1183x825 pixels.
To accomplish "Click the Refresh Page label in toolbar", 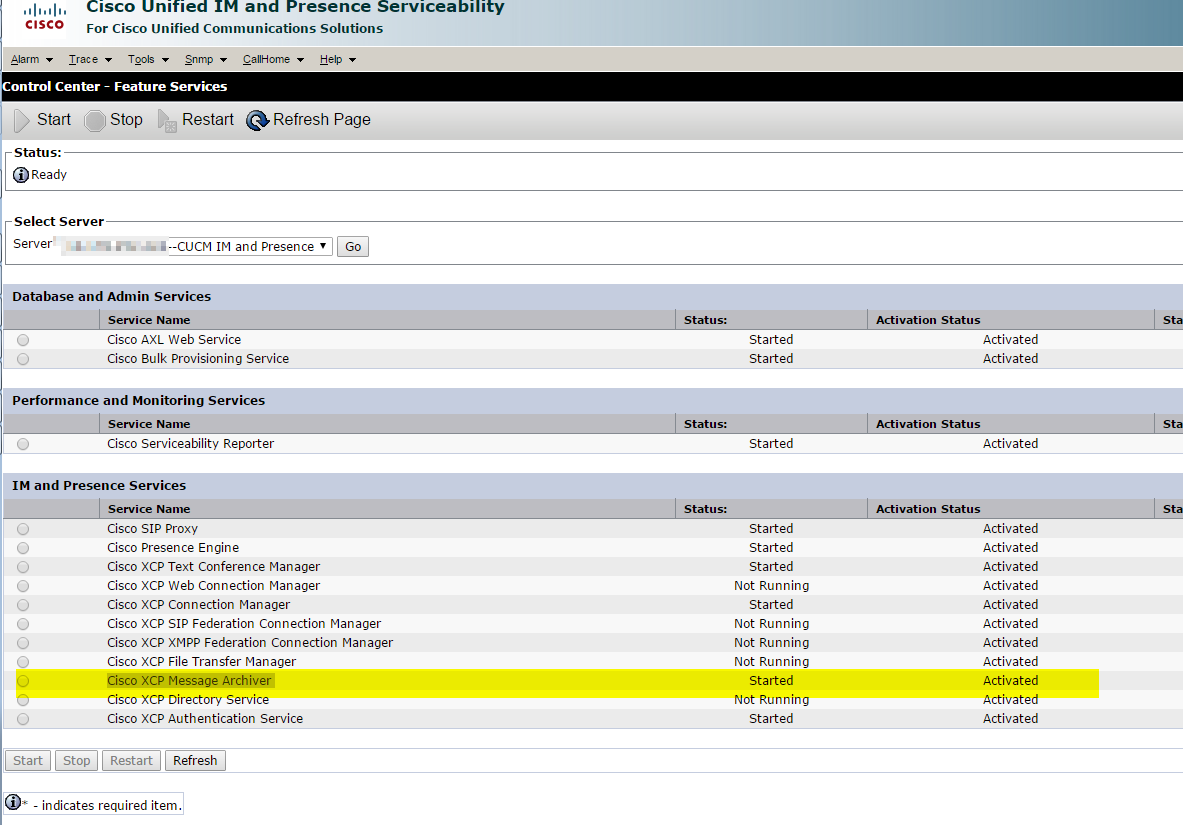I will pyautogui.click(x=321, y=120).
